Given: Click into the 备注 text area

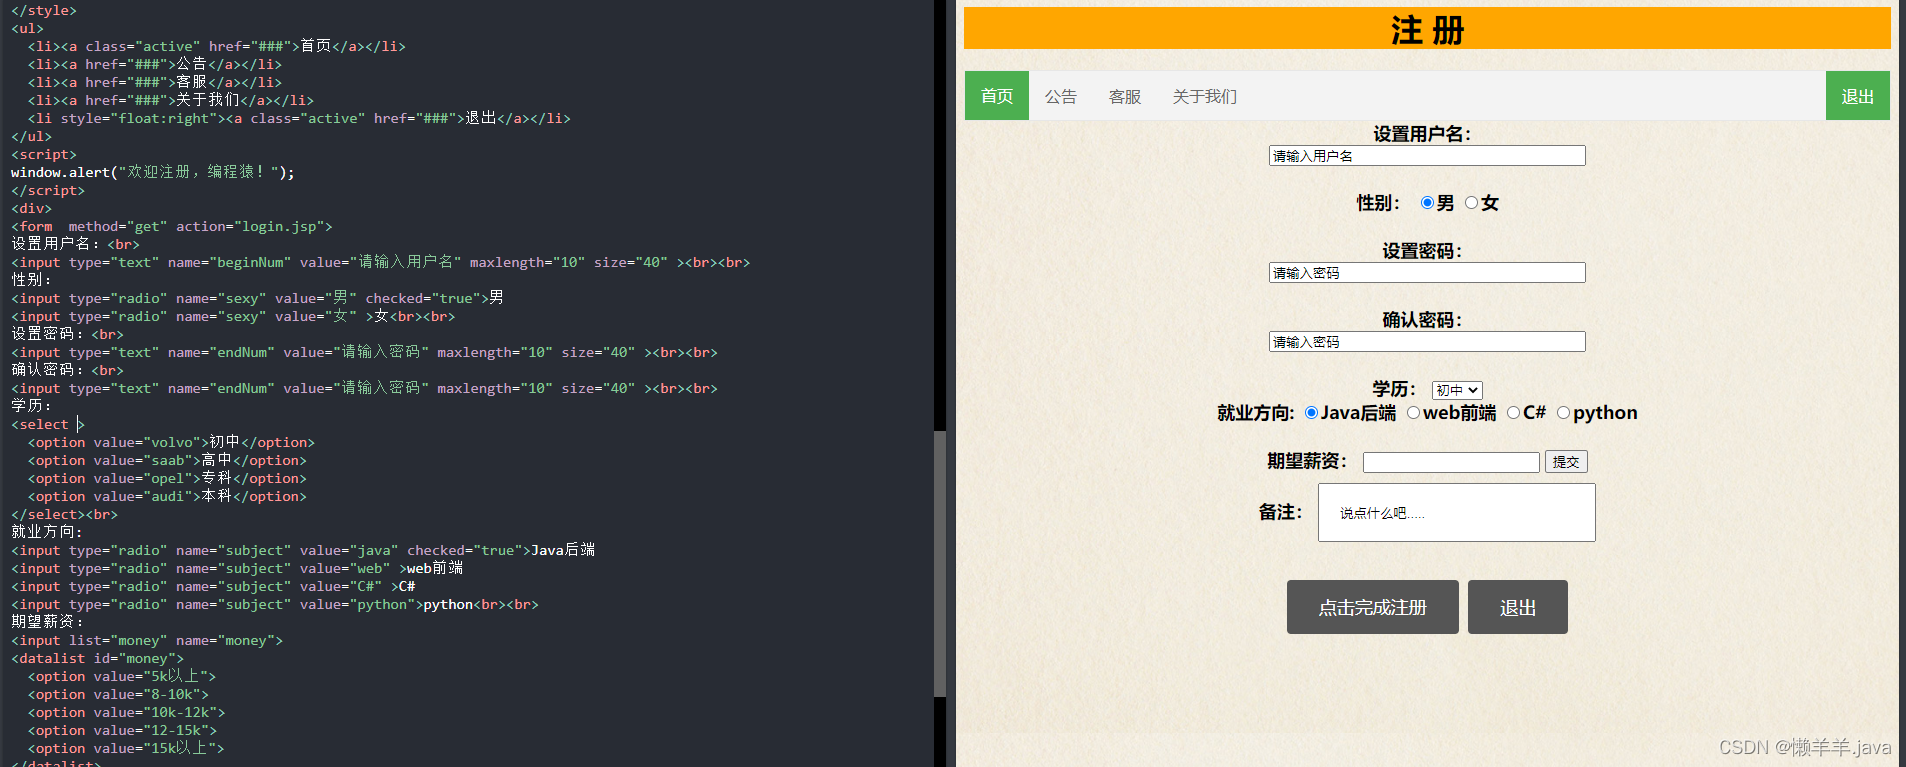Looking at the screenshot, I should point(1457,513).
